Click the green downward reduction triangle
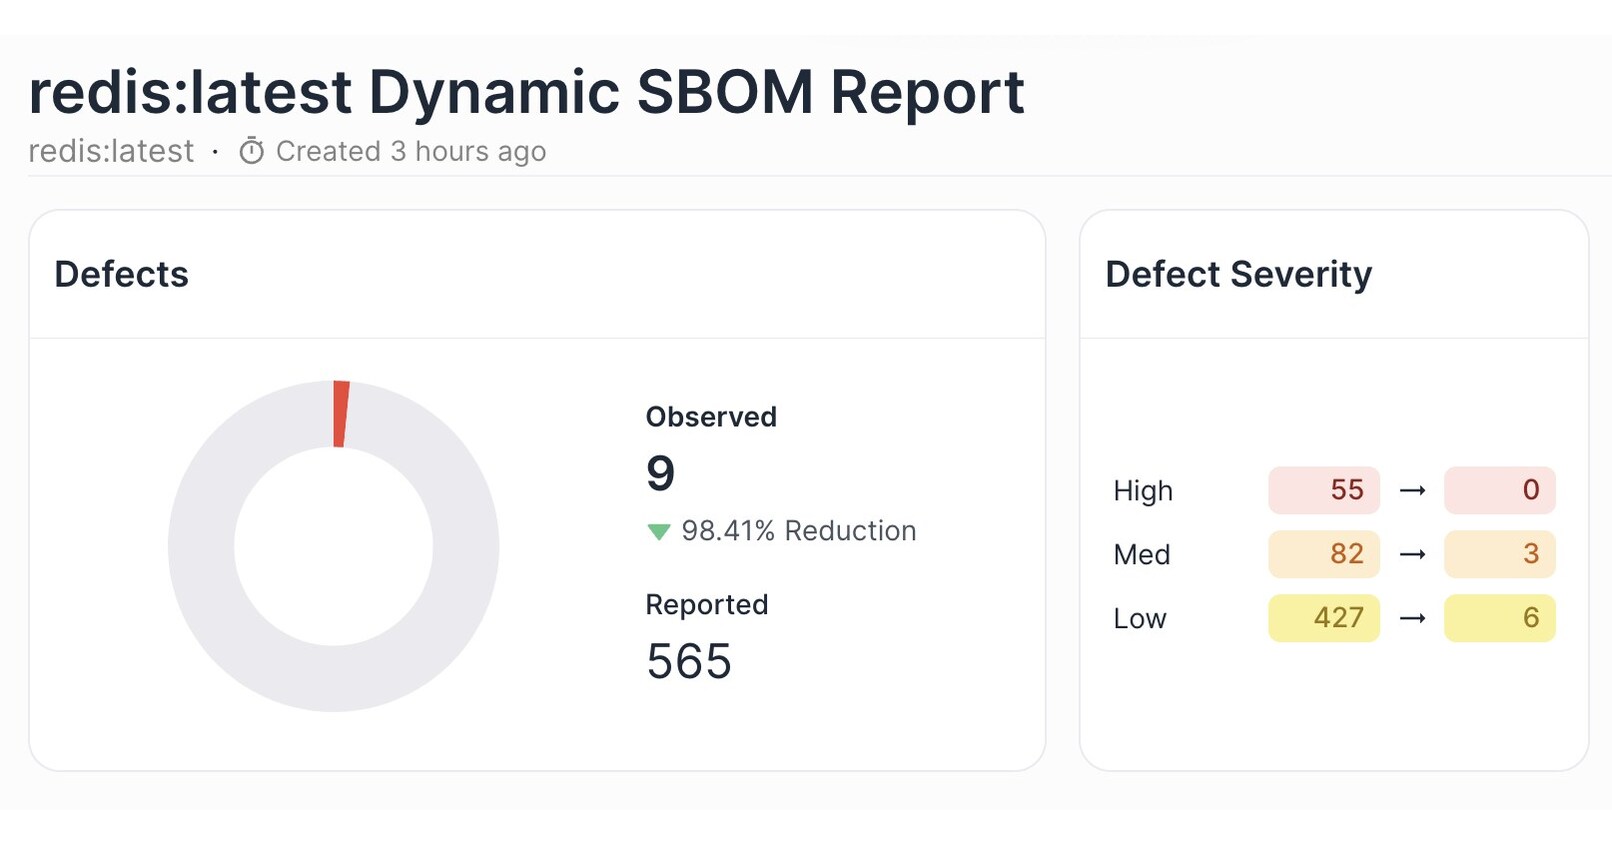Screen dimensions: 1612x845 (658, 531)
